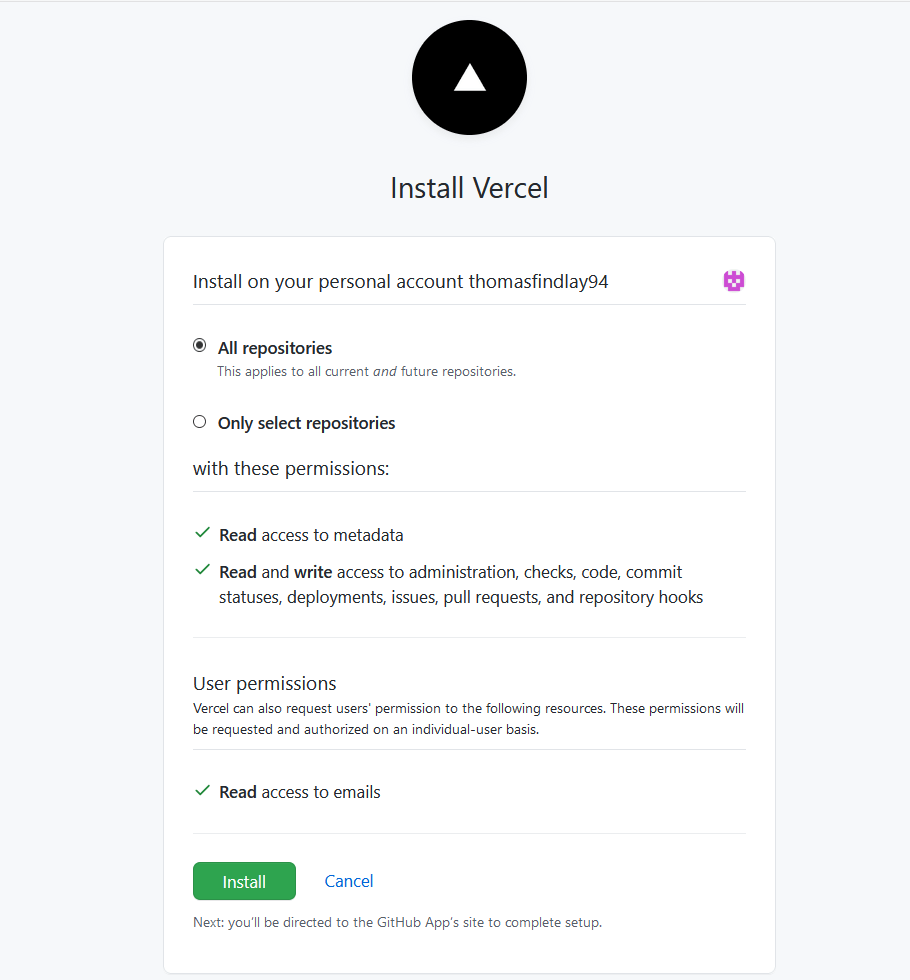Image resolution: width=910 pixels, height=980 pixels.
Task: Click the green Install button
Action: [x=244, y=881]
